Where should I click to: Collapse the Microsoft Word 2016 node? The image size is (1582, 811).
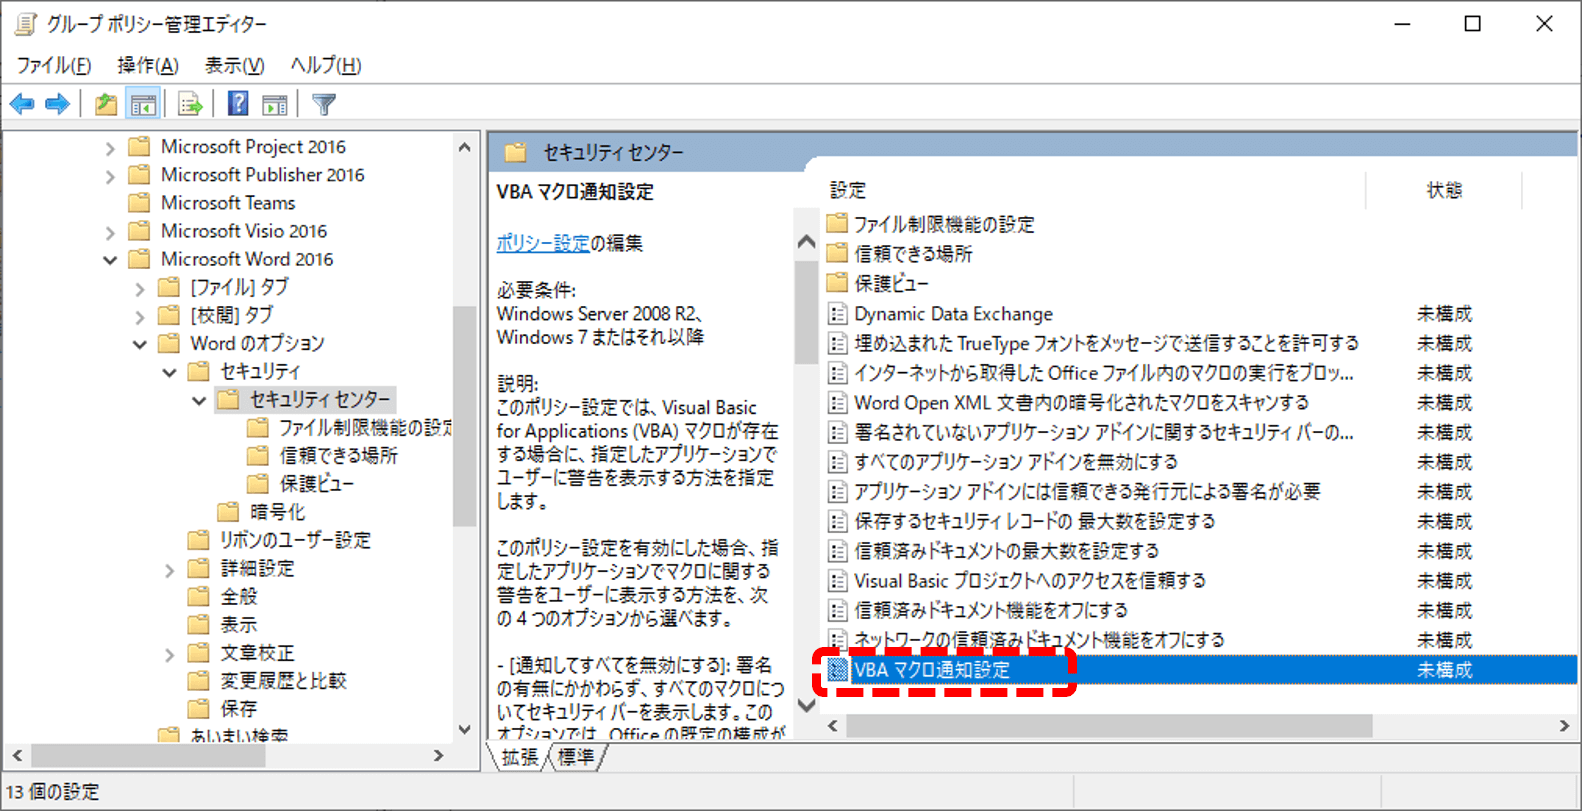(110, 259)
